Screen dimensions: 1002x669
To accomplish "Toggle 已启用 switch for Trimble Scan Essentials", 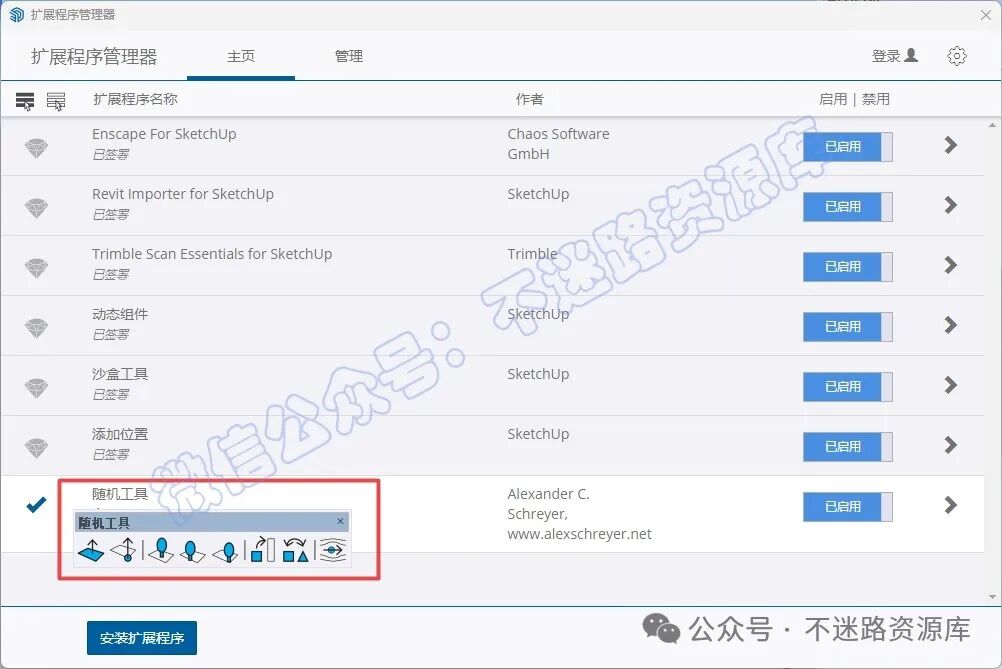I will (847, 266).
